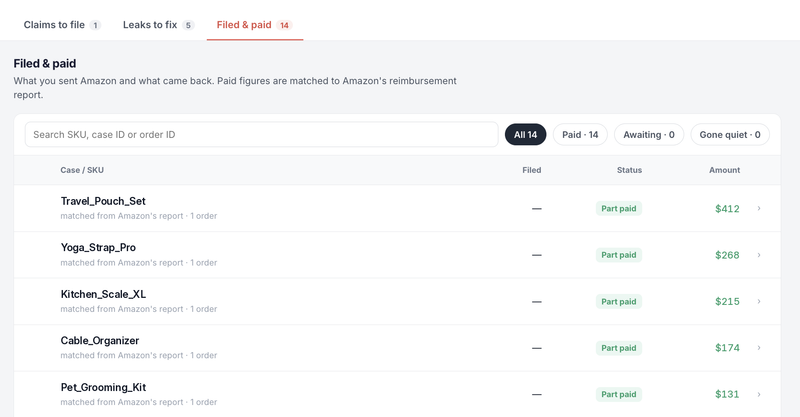Expand the Kitchen_Scale_XL row chevron
The height and width of the screenshot is (417, 800).
click(759, 301)
